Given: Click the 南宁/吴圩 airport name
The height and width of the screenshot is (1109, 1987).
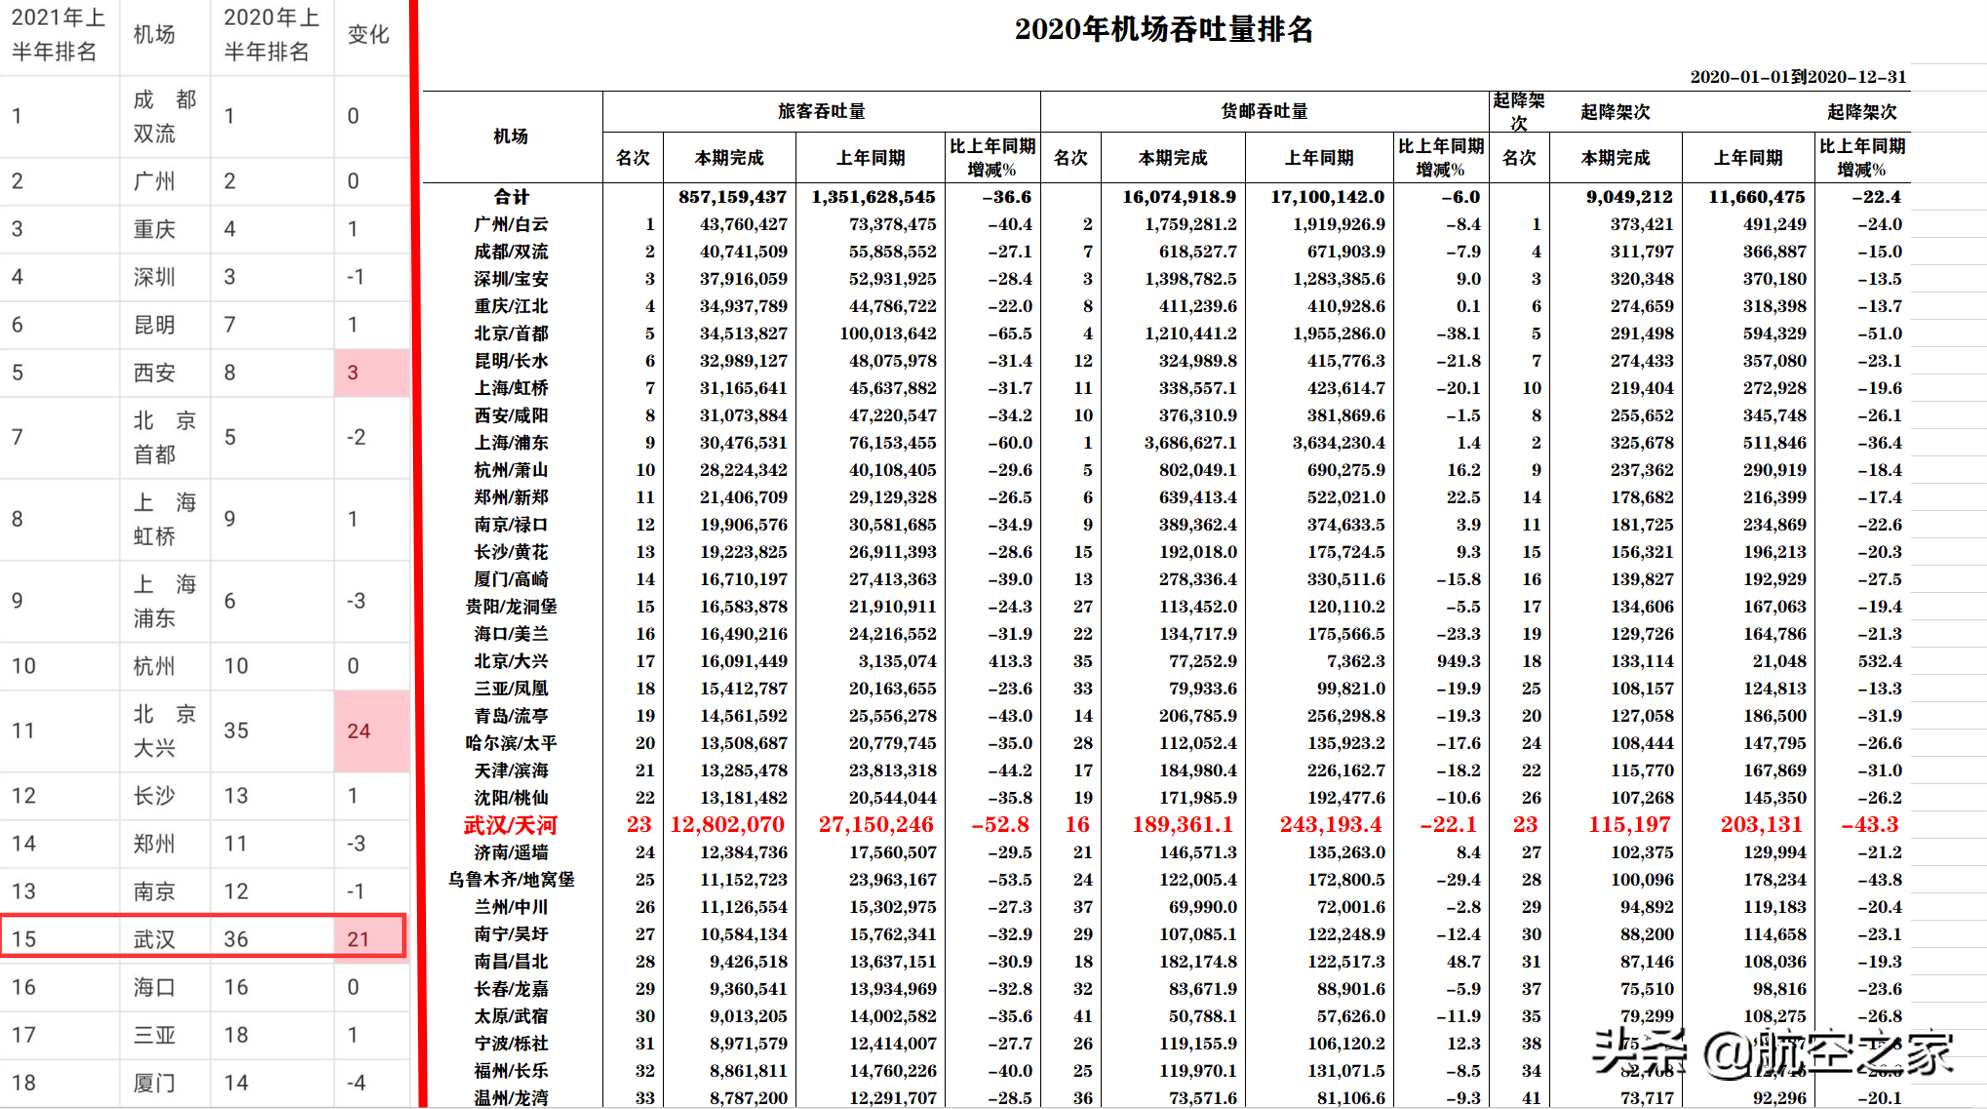Looking at the screenshot, I should click(x=511, y=934).
